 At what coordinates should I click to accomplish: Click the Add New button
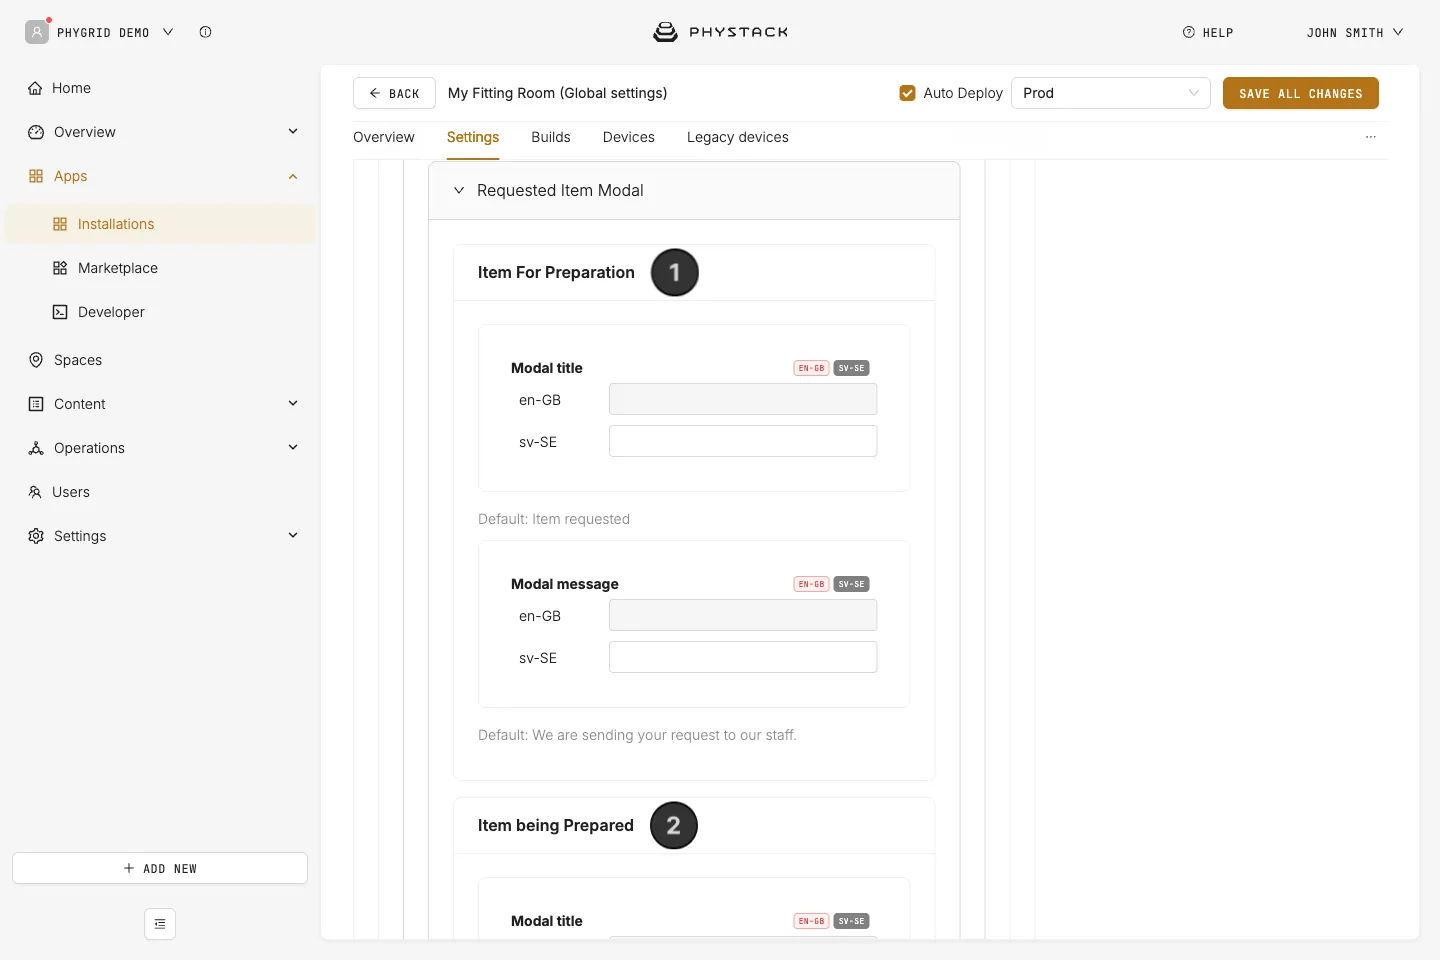tap(160, 868)
